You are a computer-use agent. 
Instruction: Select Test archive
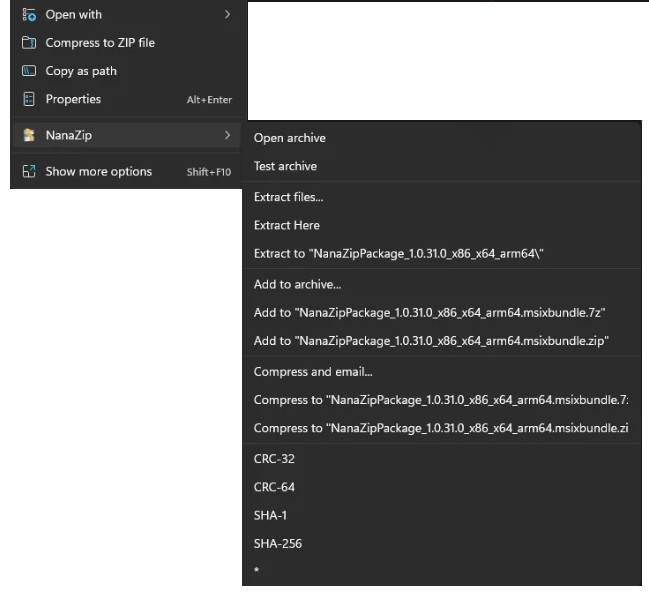point(442,166)
